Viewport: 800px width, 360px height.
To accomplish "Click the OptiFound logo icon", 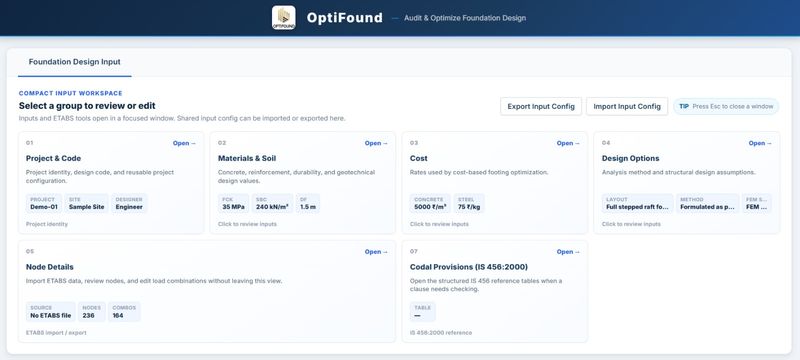I will click(284, 18).
